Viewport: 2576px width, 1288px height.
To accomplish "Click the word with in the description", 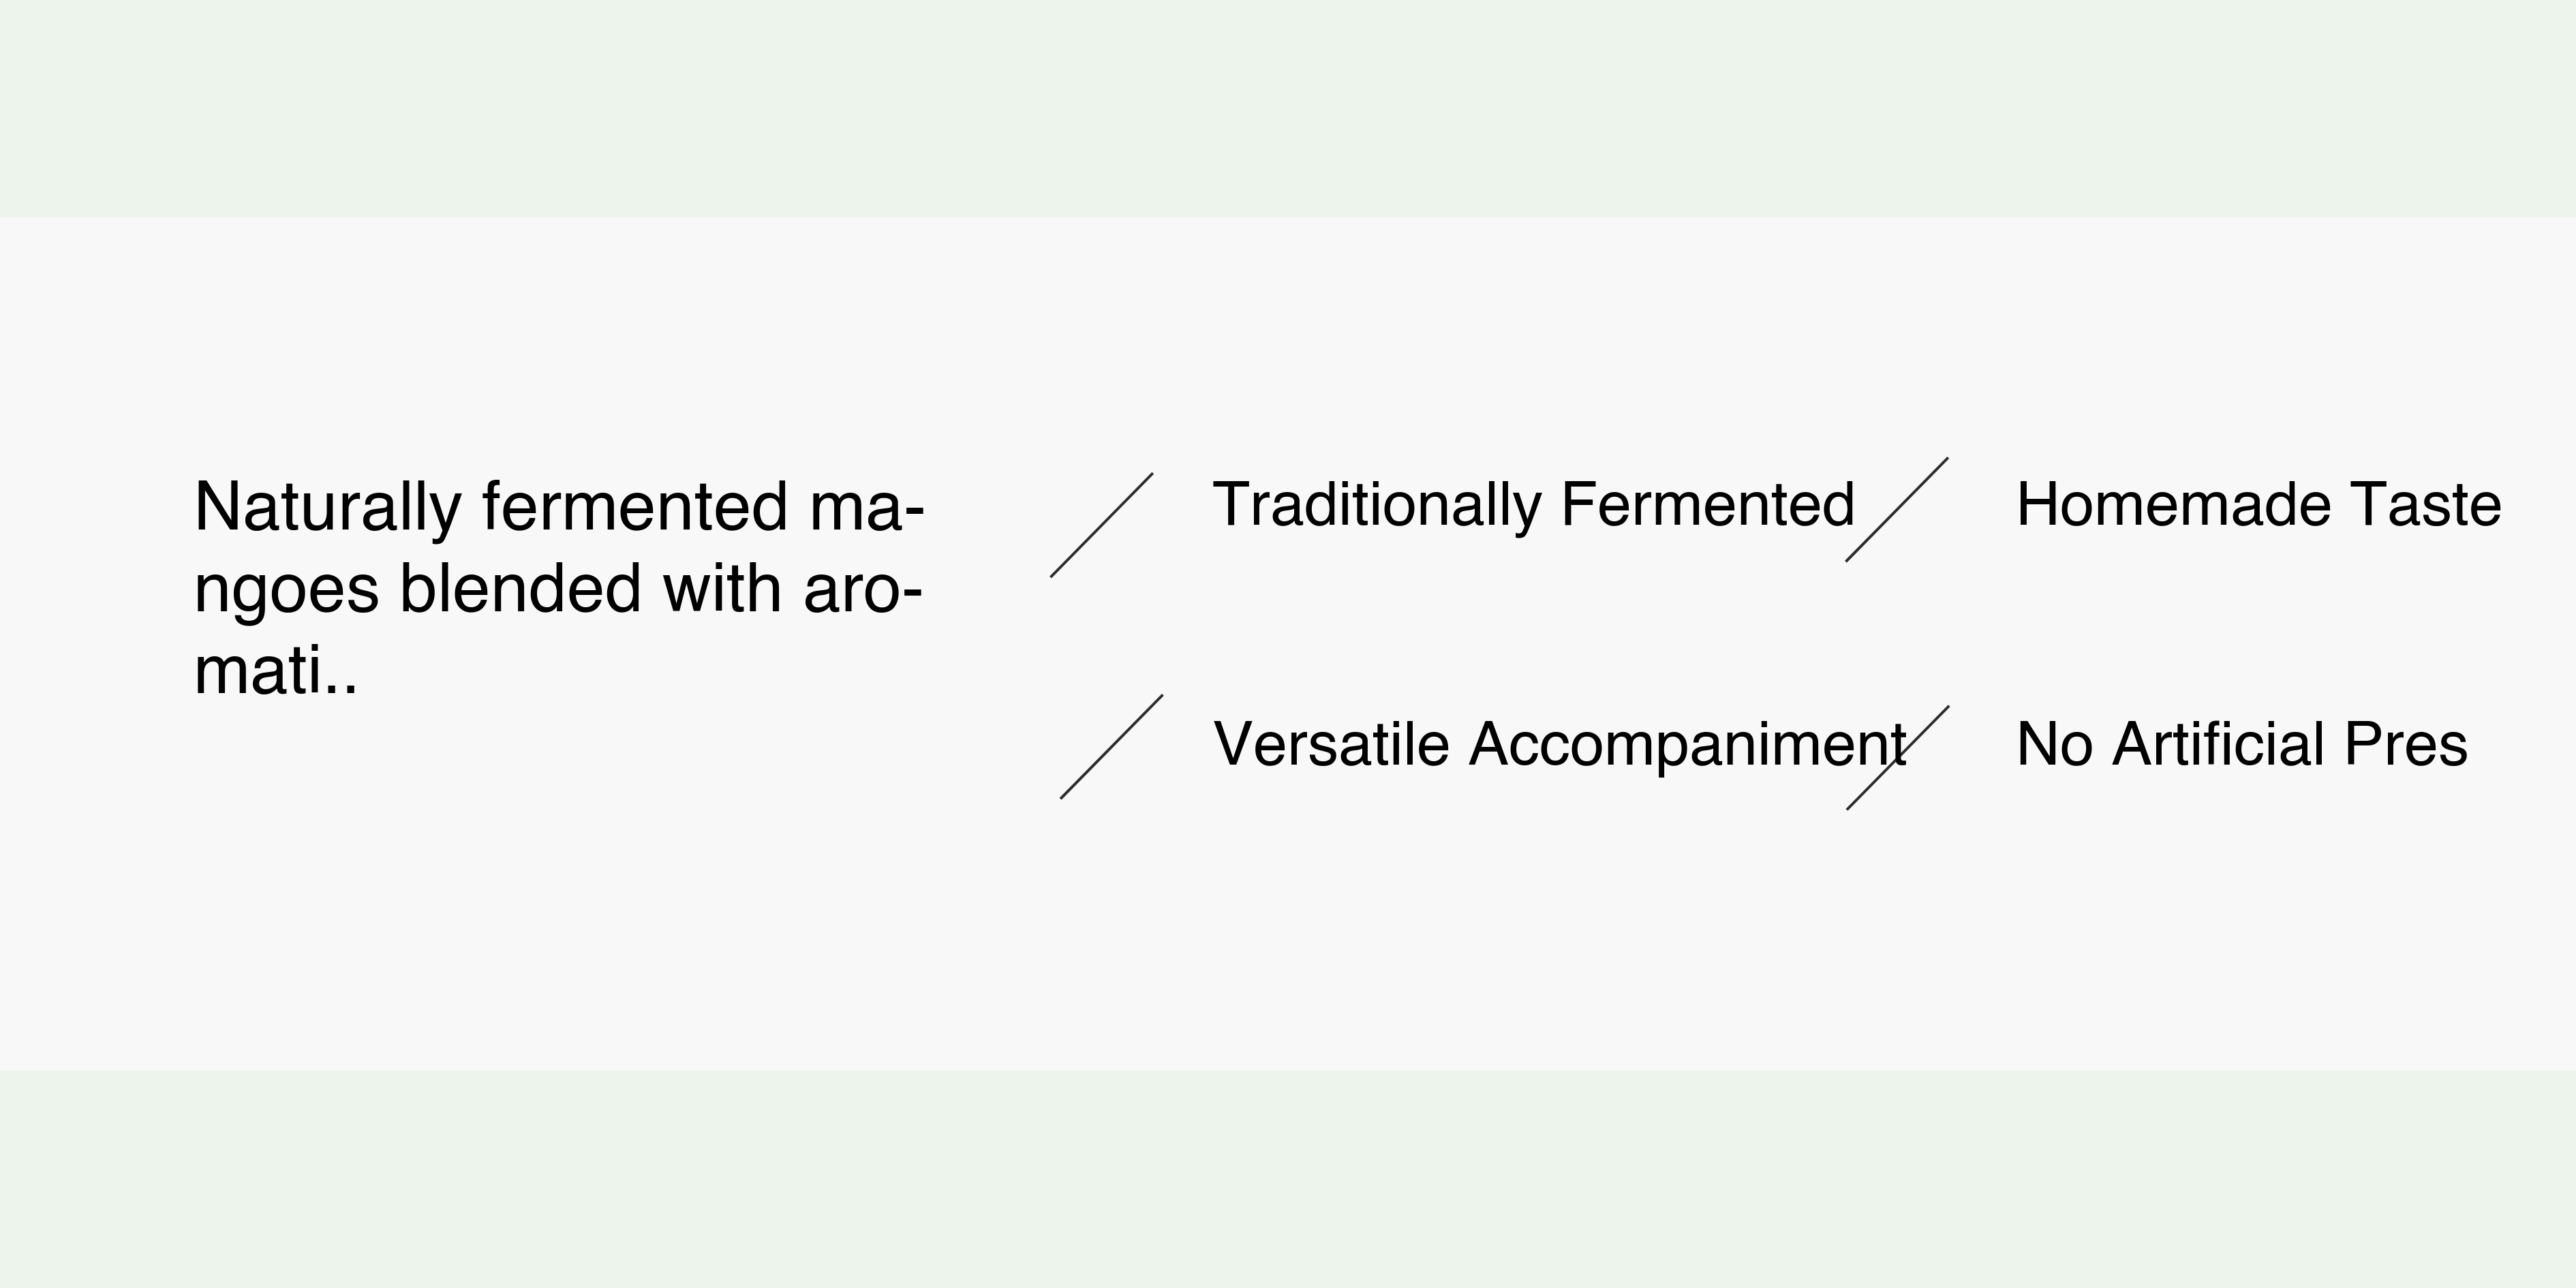I will pyautogui.click(x=721, y=588).
